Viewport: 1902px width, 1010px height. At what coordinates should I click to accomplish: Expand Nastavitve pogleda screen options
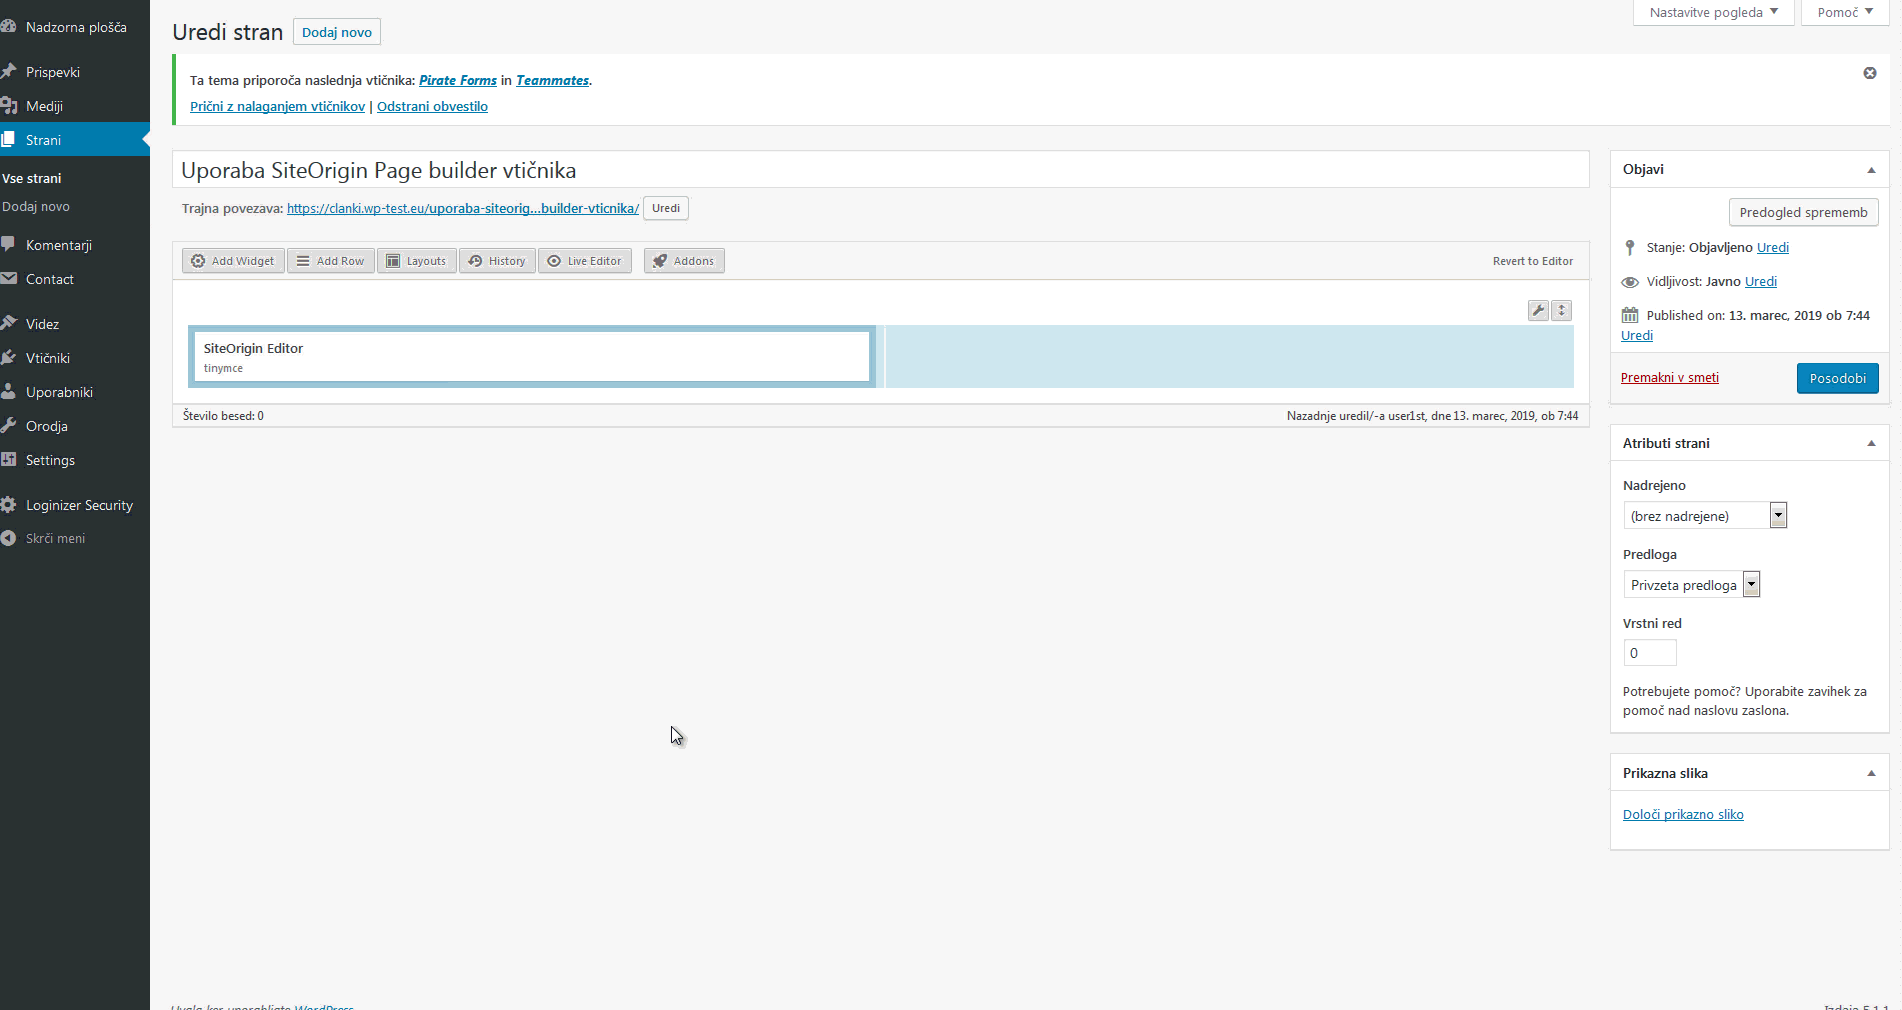(x=1713, y=13)
